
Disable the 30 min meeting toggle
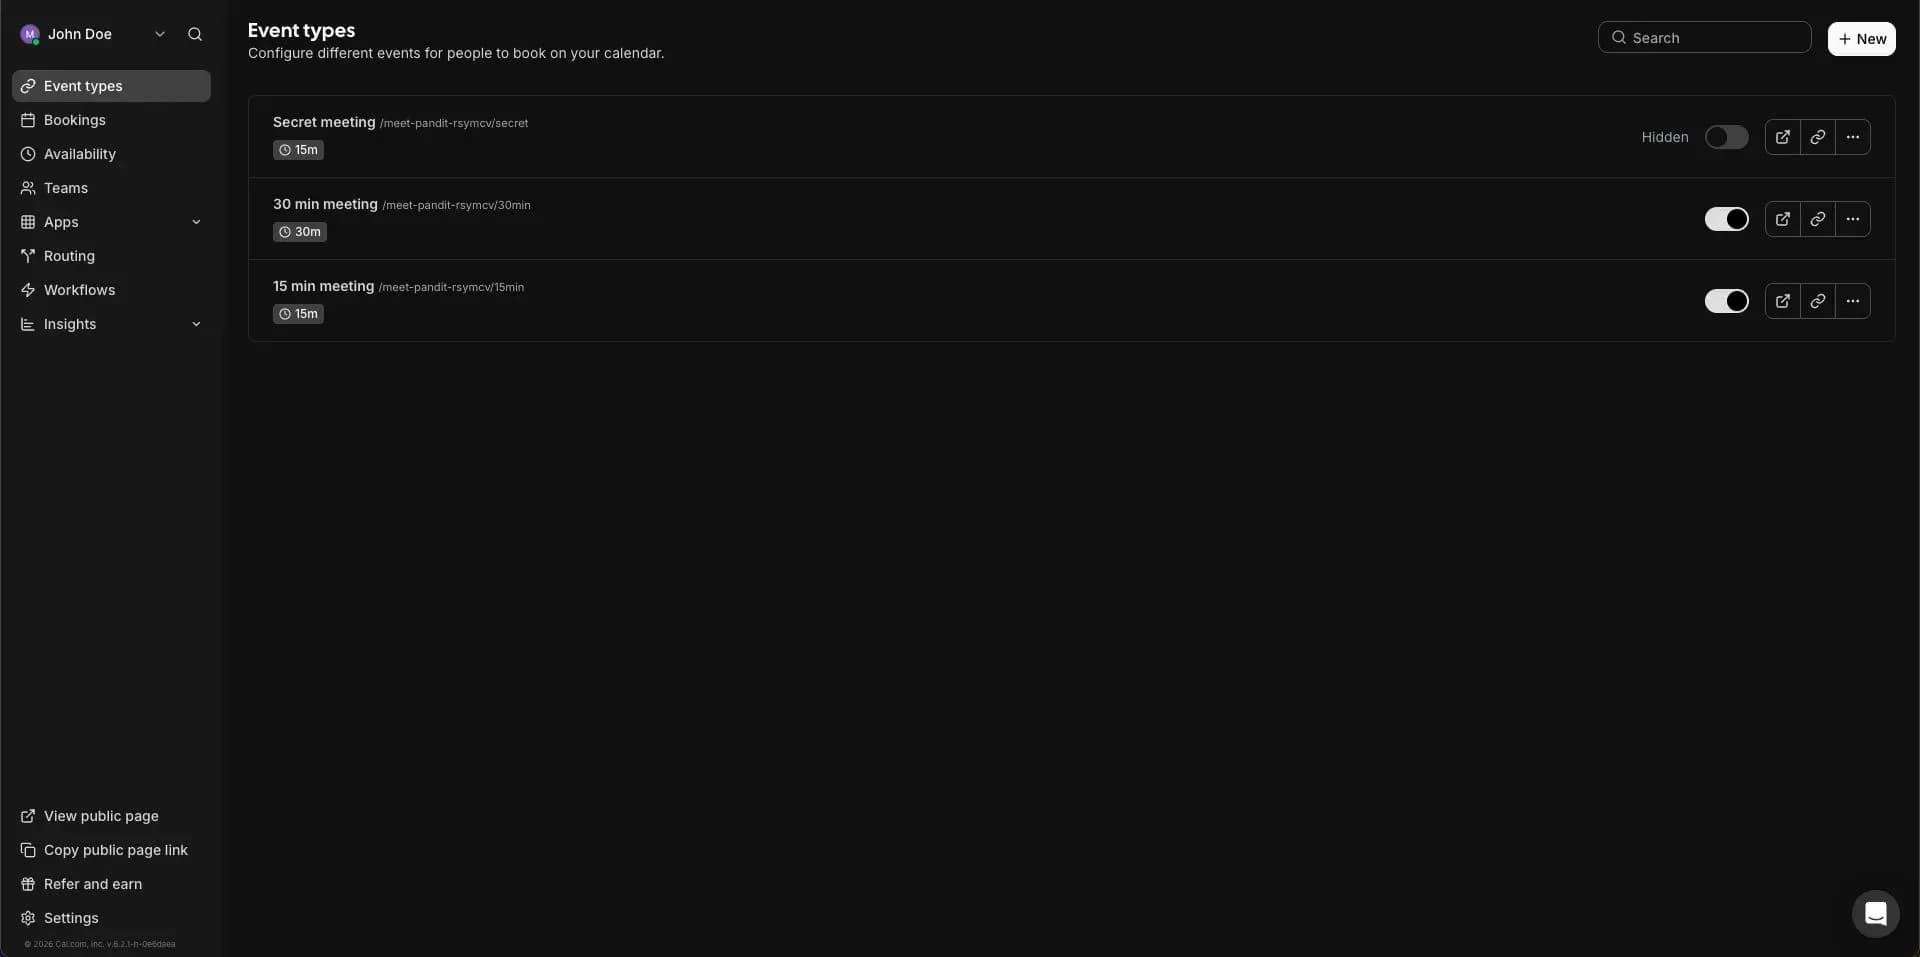click(1726, 219)
